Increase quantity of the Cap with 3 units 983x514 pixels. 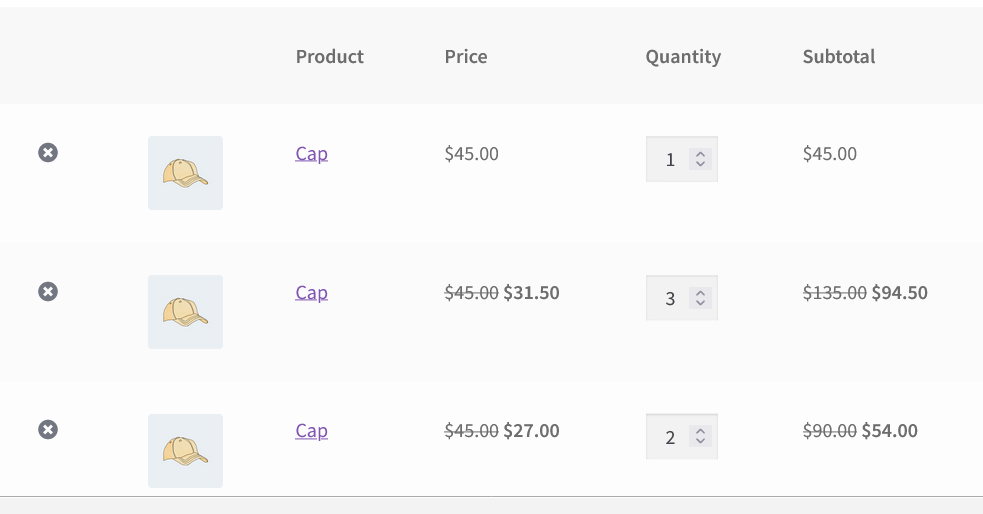pyautogui.click(x=700, y=293)
